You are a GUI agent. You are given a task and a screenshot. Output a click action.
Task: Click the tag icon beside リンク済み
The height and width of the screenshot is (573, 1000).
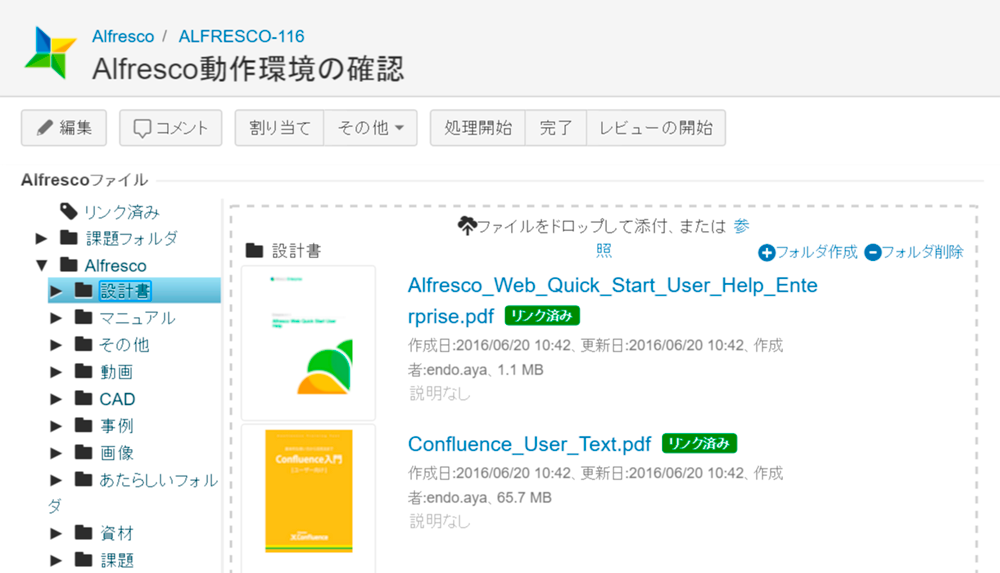[x=69, y=211]
